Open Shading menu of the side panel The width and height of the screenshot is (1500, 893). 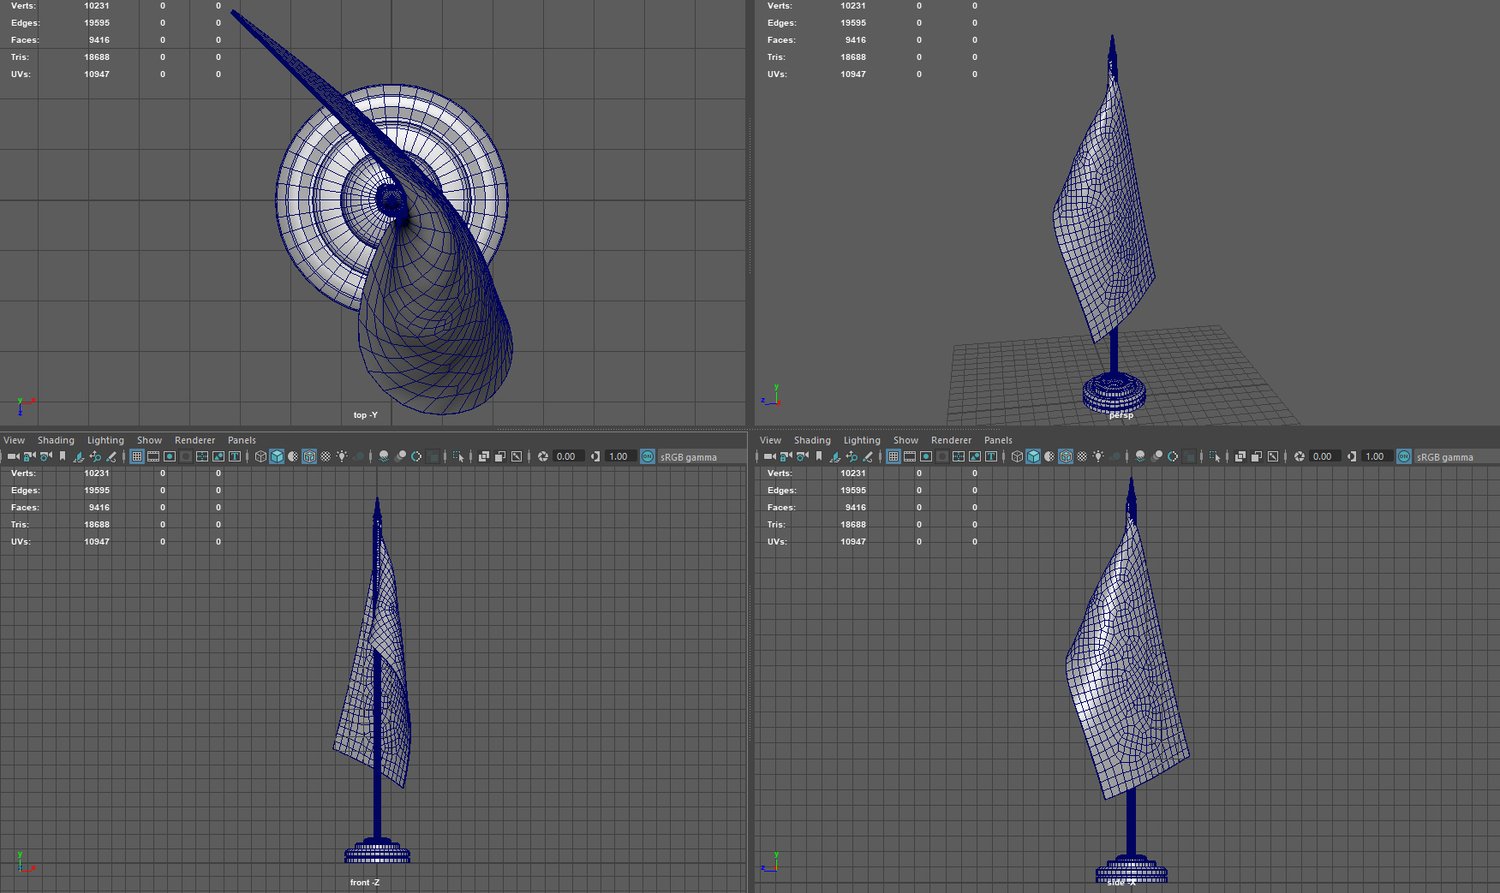point(812,440)
